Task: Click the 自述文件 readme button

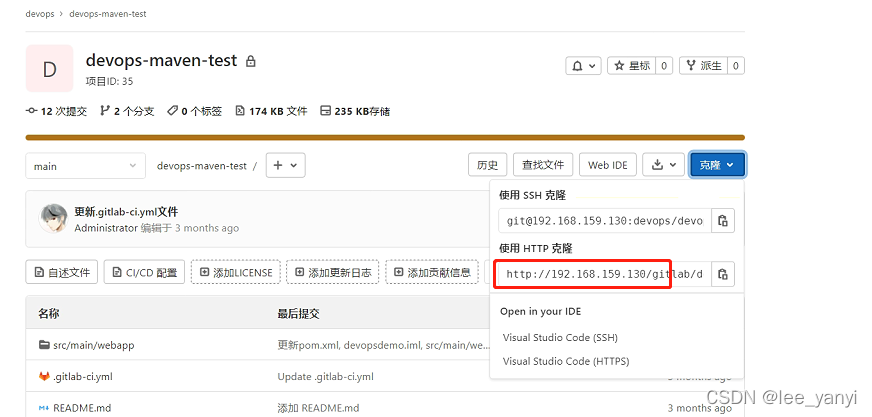Action: (x=62, y=272)
